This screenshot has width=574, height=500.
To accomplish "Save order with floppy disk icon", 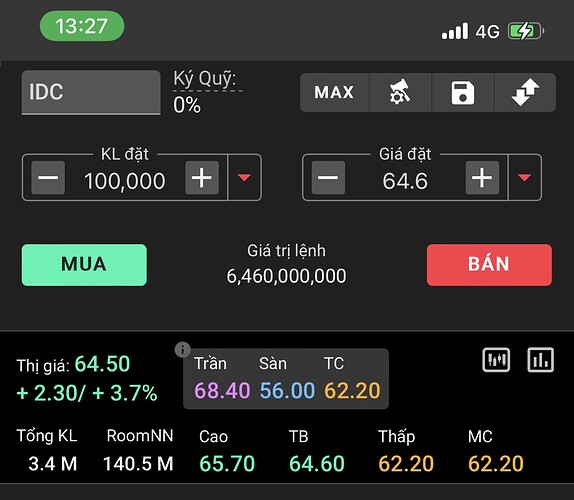I will tap(463, 93).
